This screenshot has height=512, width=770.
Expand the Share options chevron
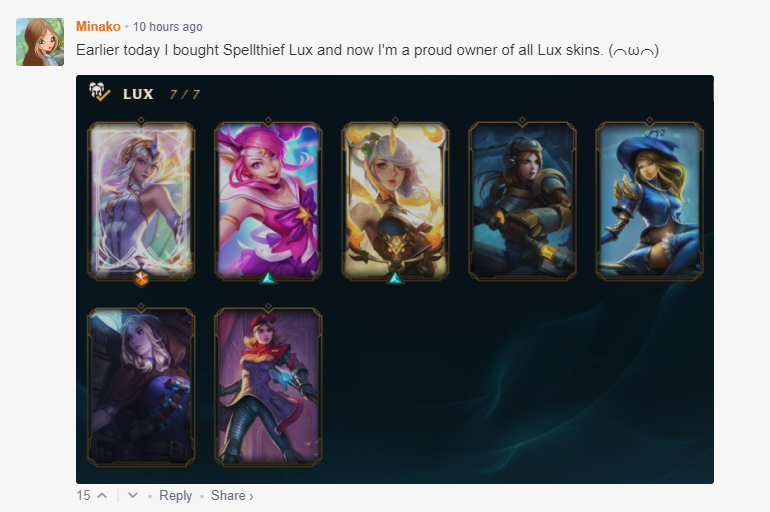(251, 497)
